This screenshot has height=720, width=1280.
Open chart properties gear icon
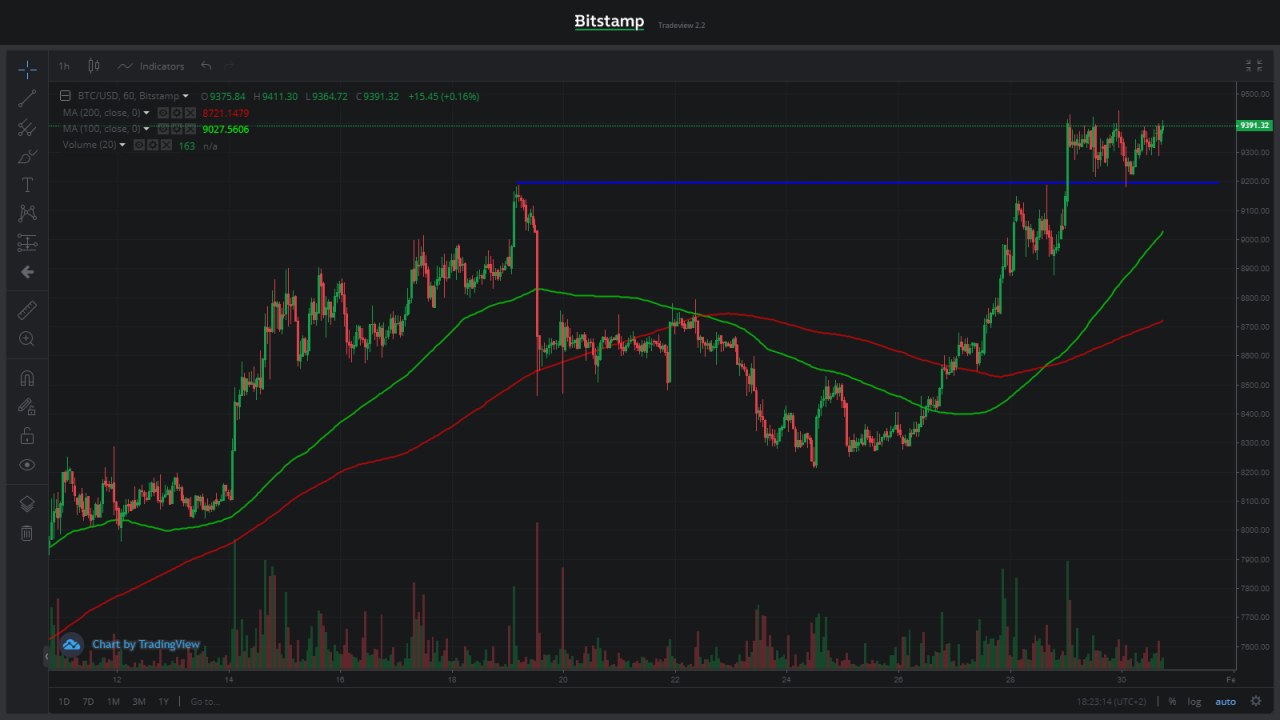(x=1256, y=702)
